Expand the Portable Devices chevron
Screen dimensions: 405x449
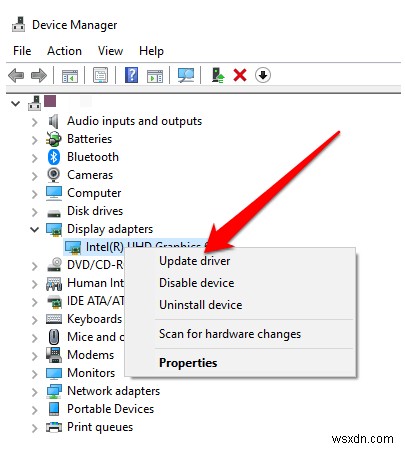pyautogui.click(x=35, y=410)
